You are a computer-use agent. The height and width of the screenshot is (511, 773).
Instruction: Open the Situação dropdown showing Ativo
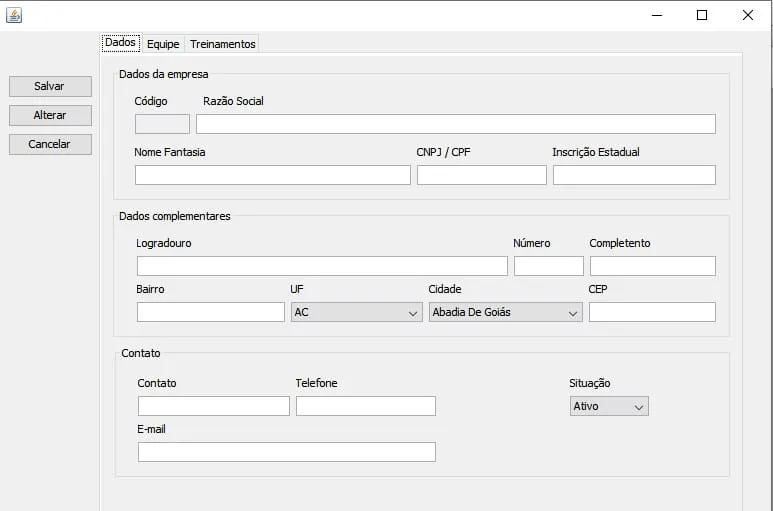tap(608, 406)
